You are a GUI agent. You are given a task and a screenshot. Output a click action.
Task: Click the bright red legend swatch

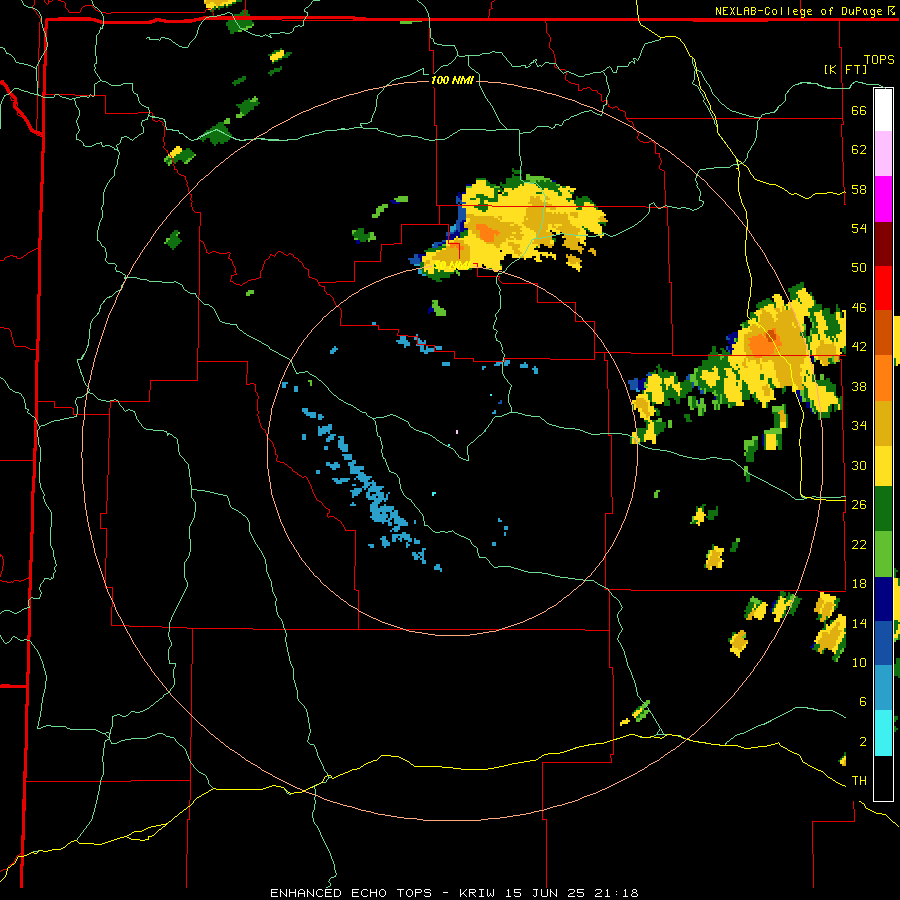pos(883,288)
